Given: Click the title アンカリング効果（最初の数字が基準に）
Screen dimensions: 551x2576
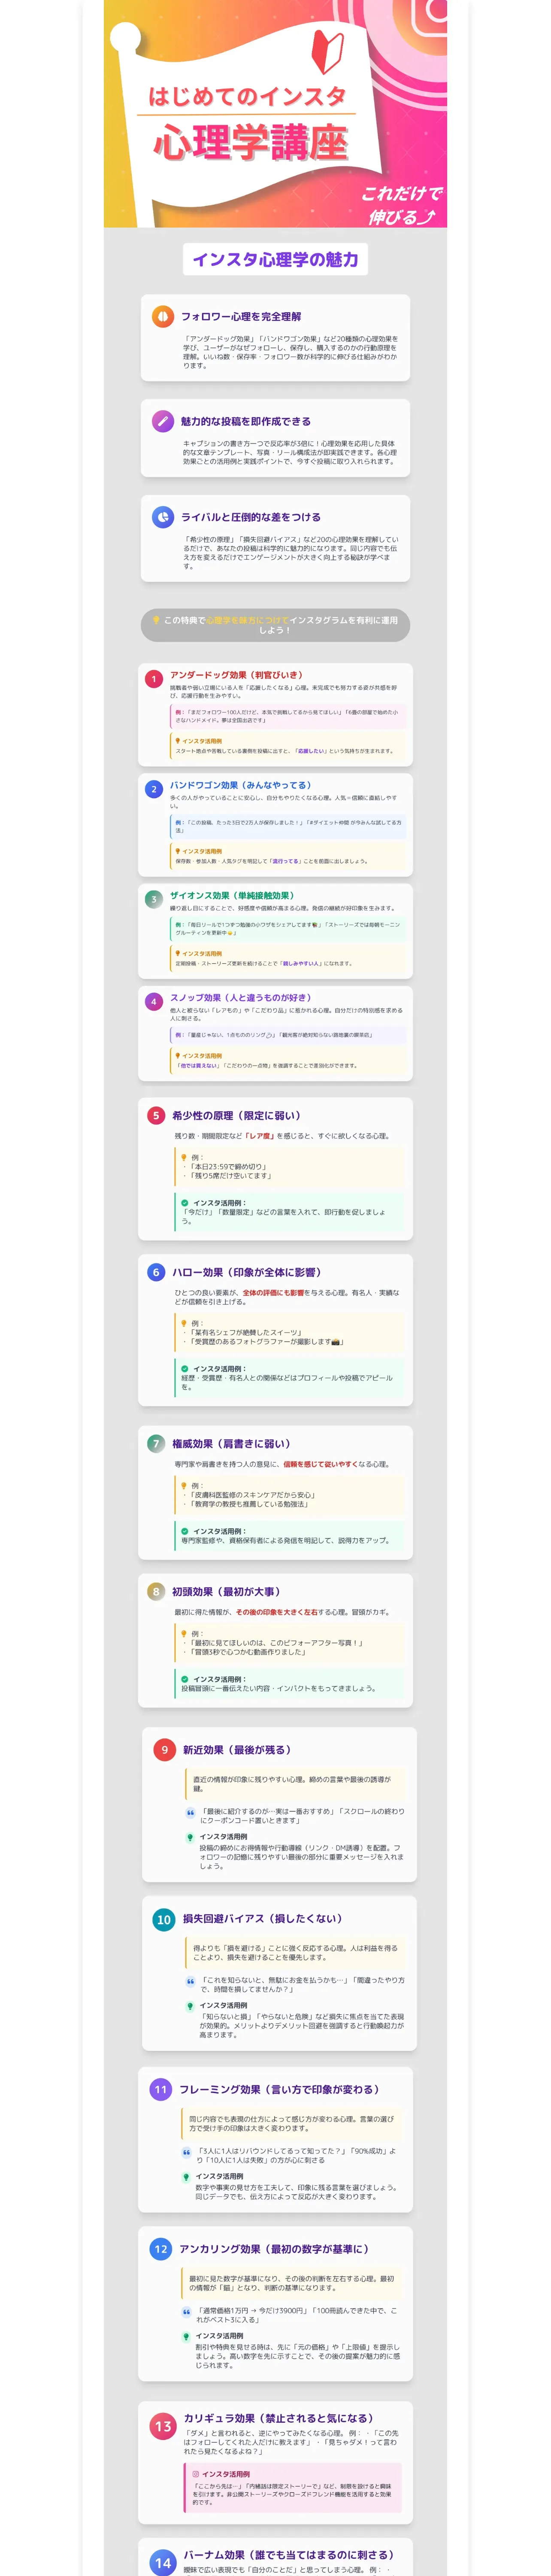Looking at the screenshot, I should point(274,2249).
